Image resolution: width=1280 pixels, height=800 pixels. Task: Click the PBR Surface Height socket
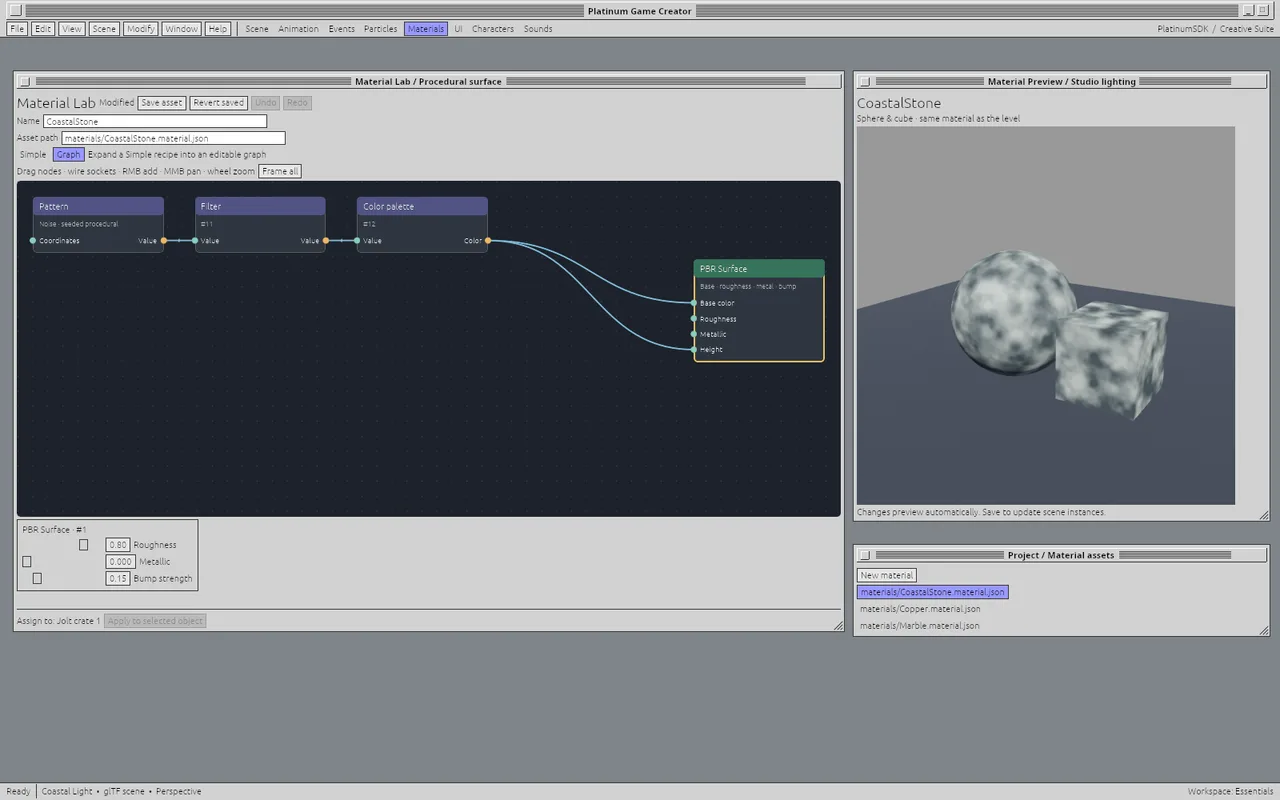tap(694, 350)
